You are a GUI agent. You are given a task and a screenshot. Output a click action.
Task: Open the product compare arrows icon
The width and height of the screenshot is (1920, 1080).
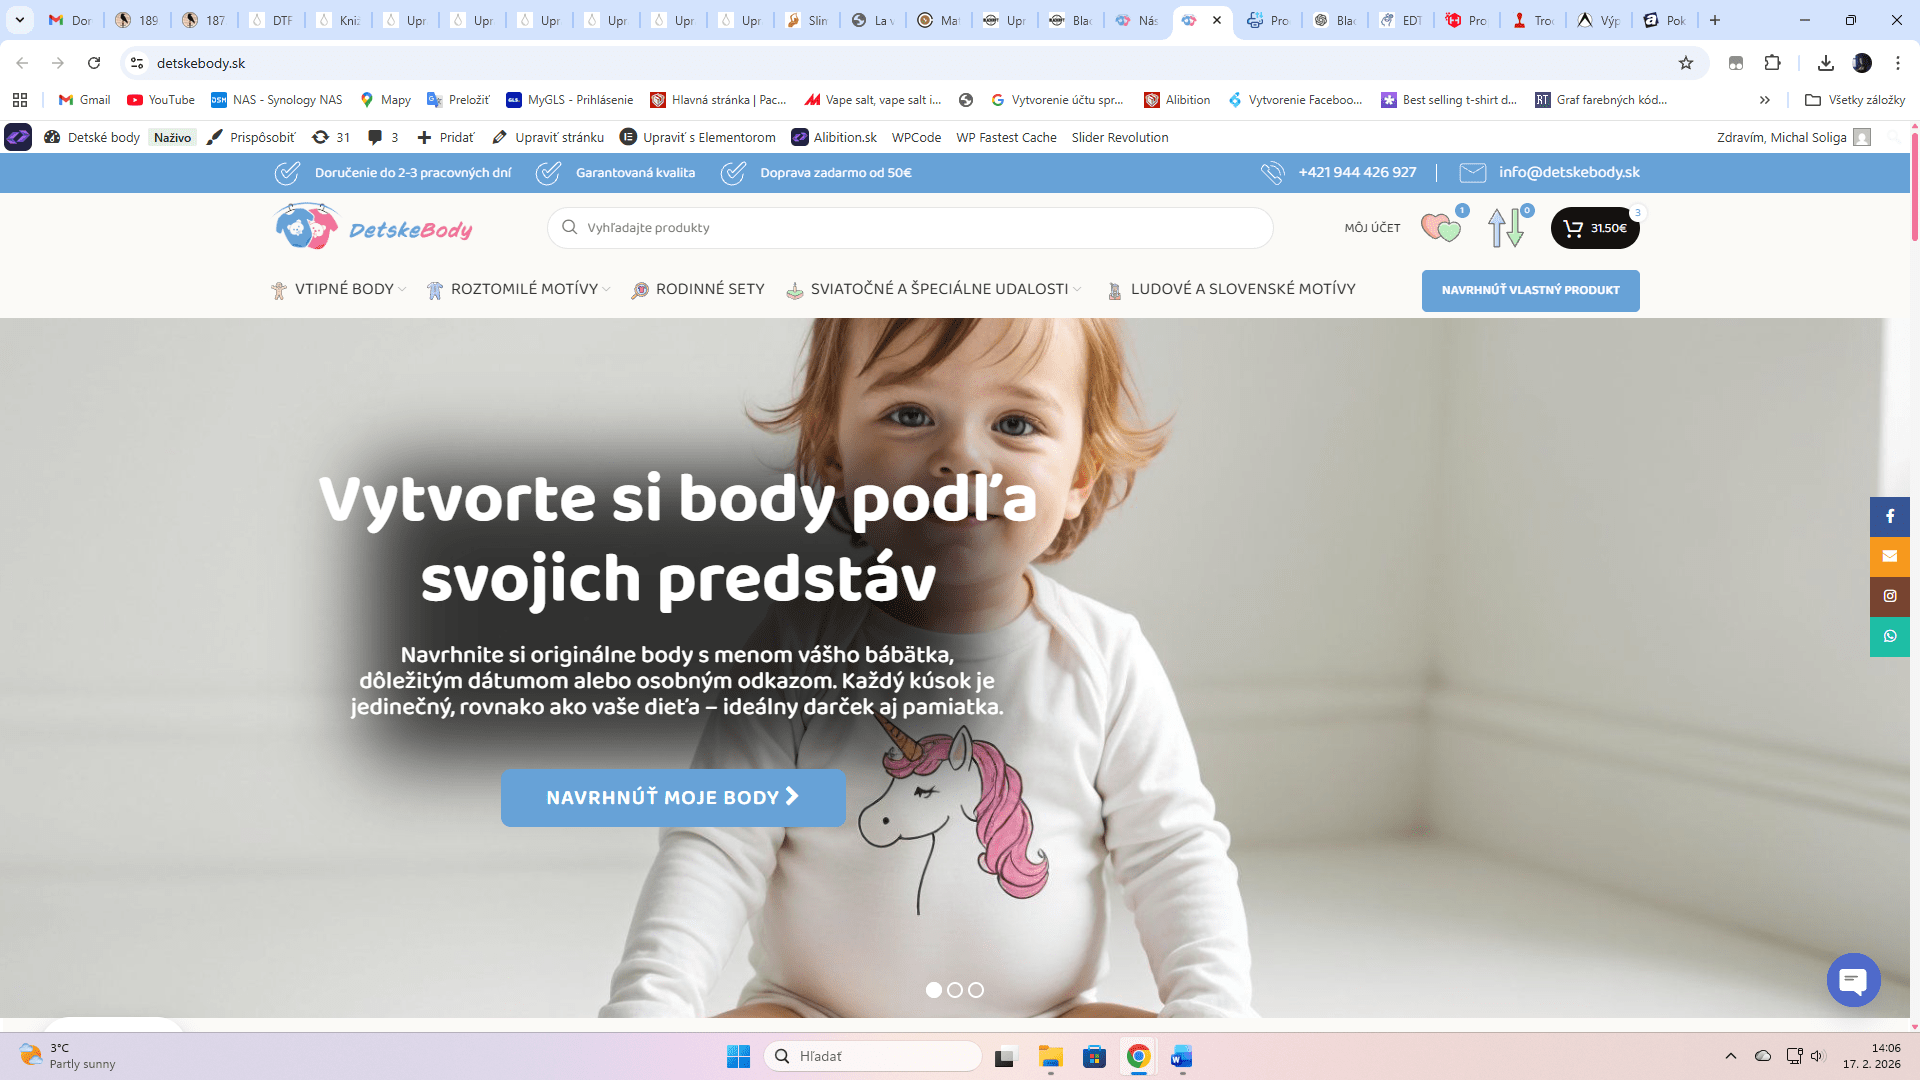pos(1505,228)
